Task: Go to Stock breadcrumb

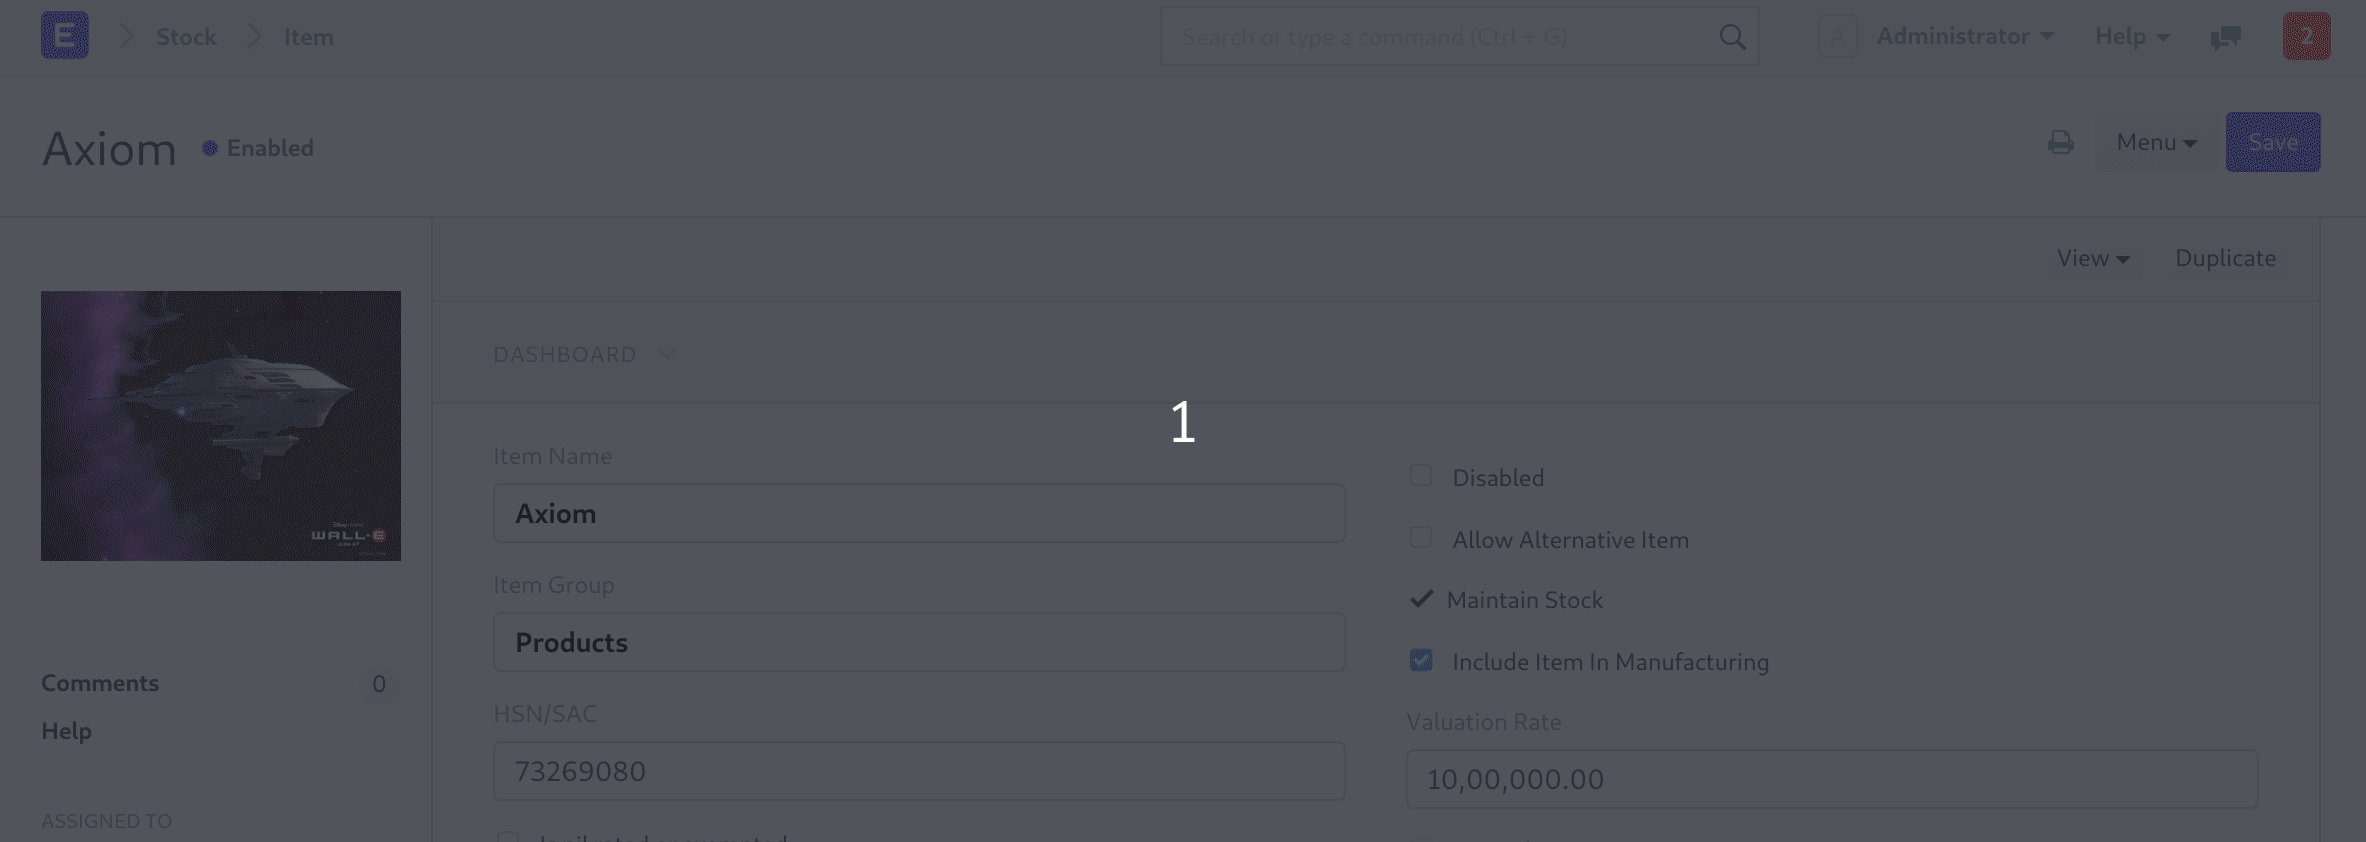Action: [x=186, y=37]
